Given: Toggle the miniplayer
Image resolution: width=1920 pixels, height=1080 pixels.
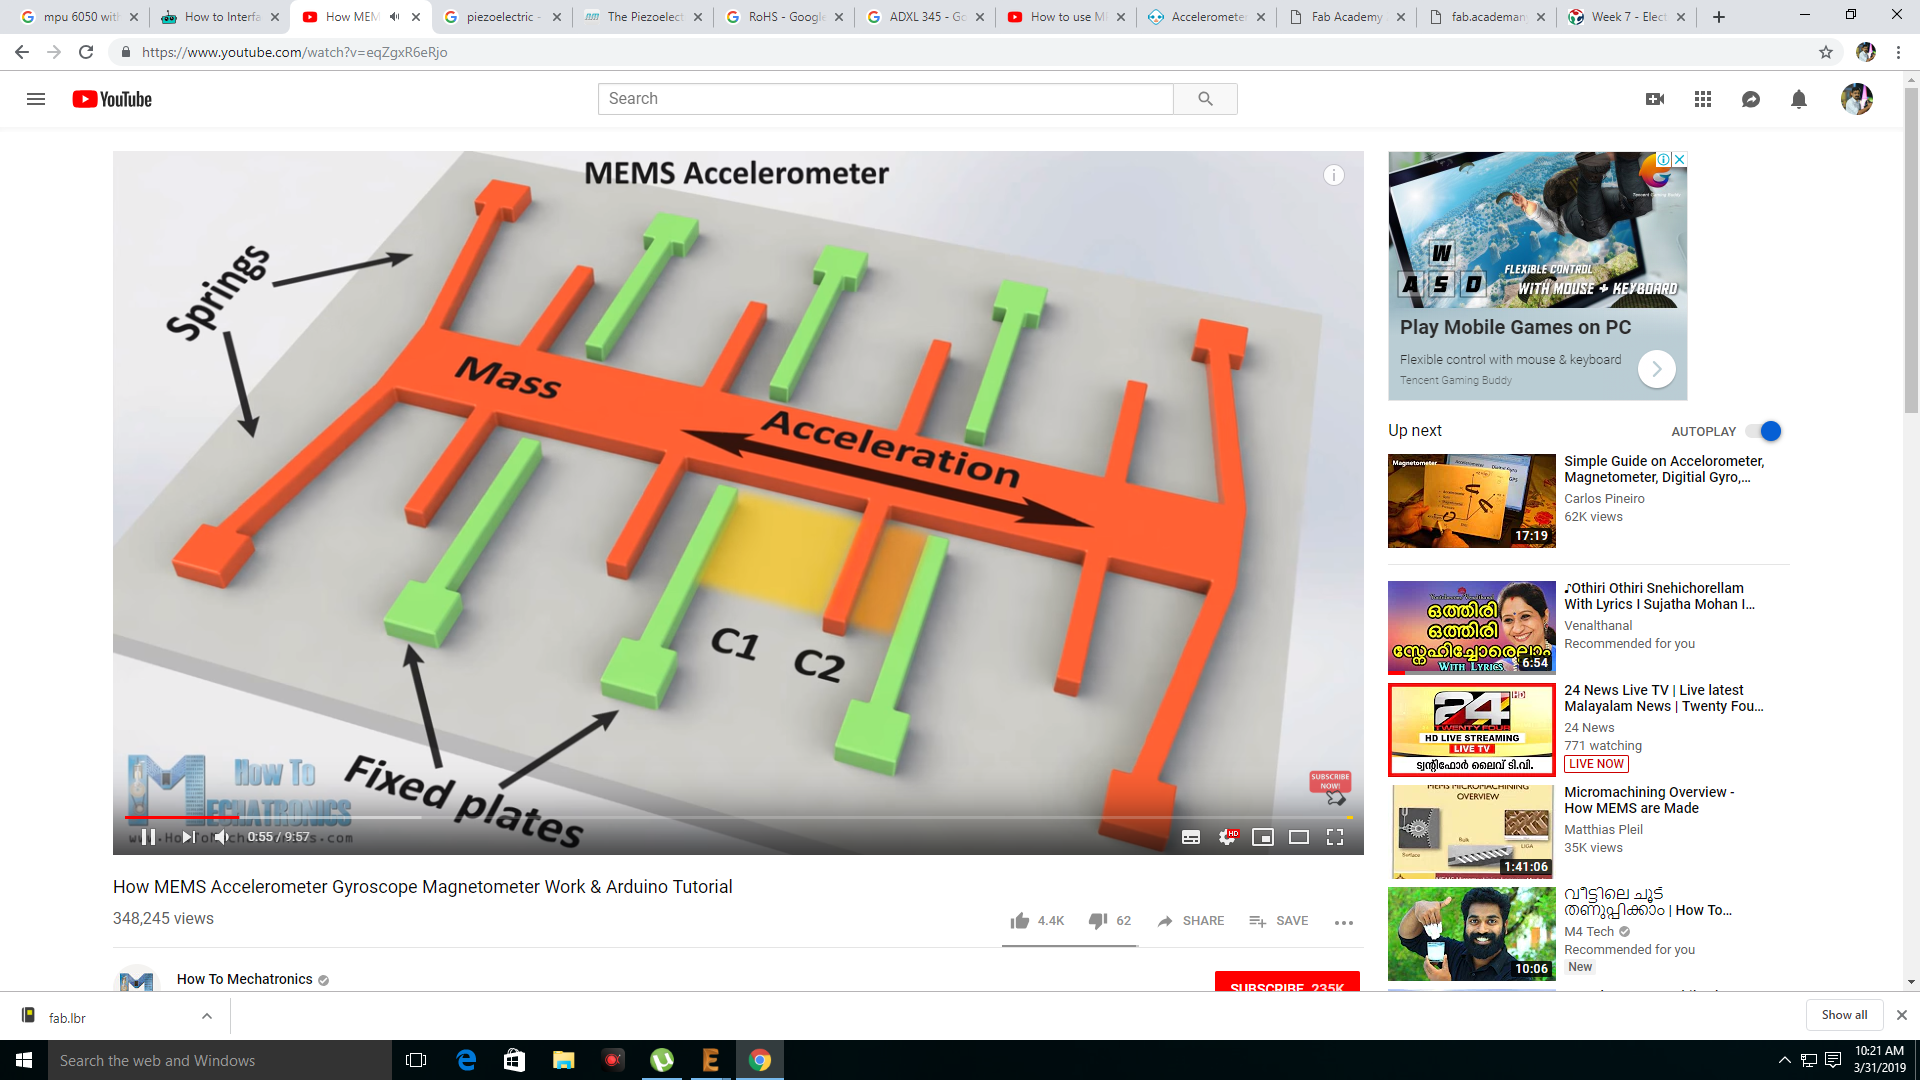Looking at the screenshot, I should click(x=1263, y=837).
